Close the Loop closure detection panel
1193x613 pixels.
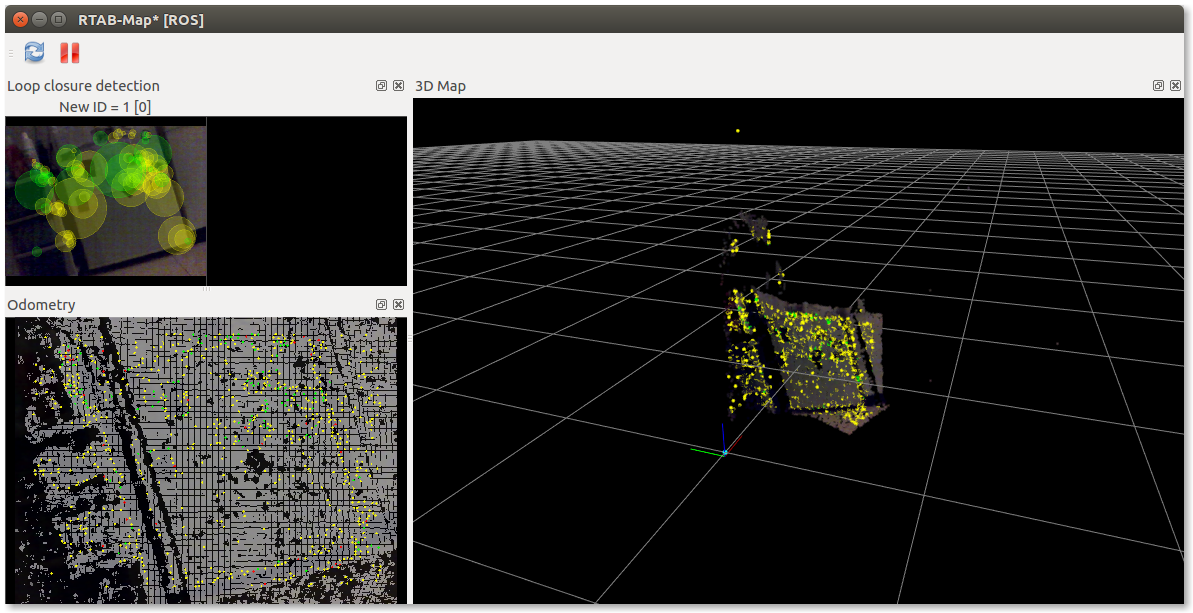[x=398, y=86]
